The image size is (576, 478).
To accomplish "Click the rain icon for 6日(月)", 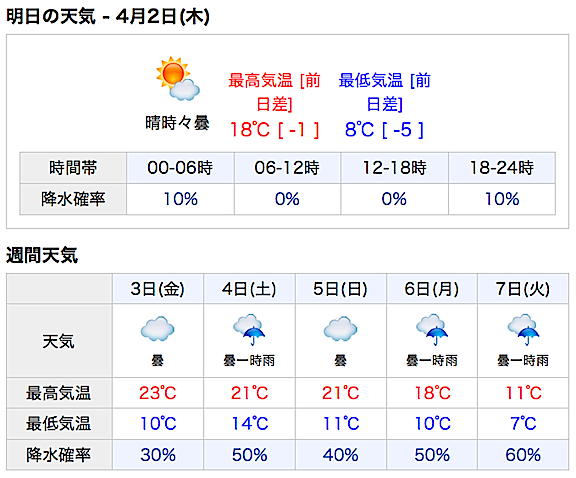I will click(432, 330).
